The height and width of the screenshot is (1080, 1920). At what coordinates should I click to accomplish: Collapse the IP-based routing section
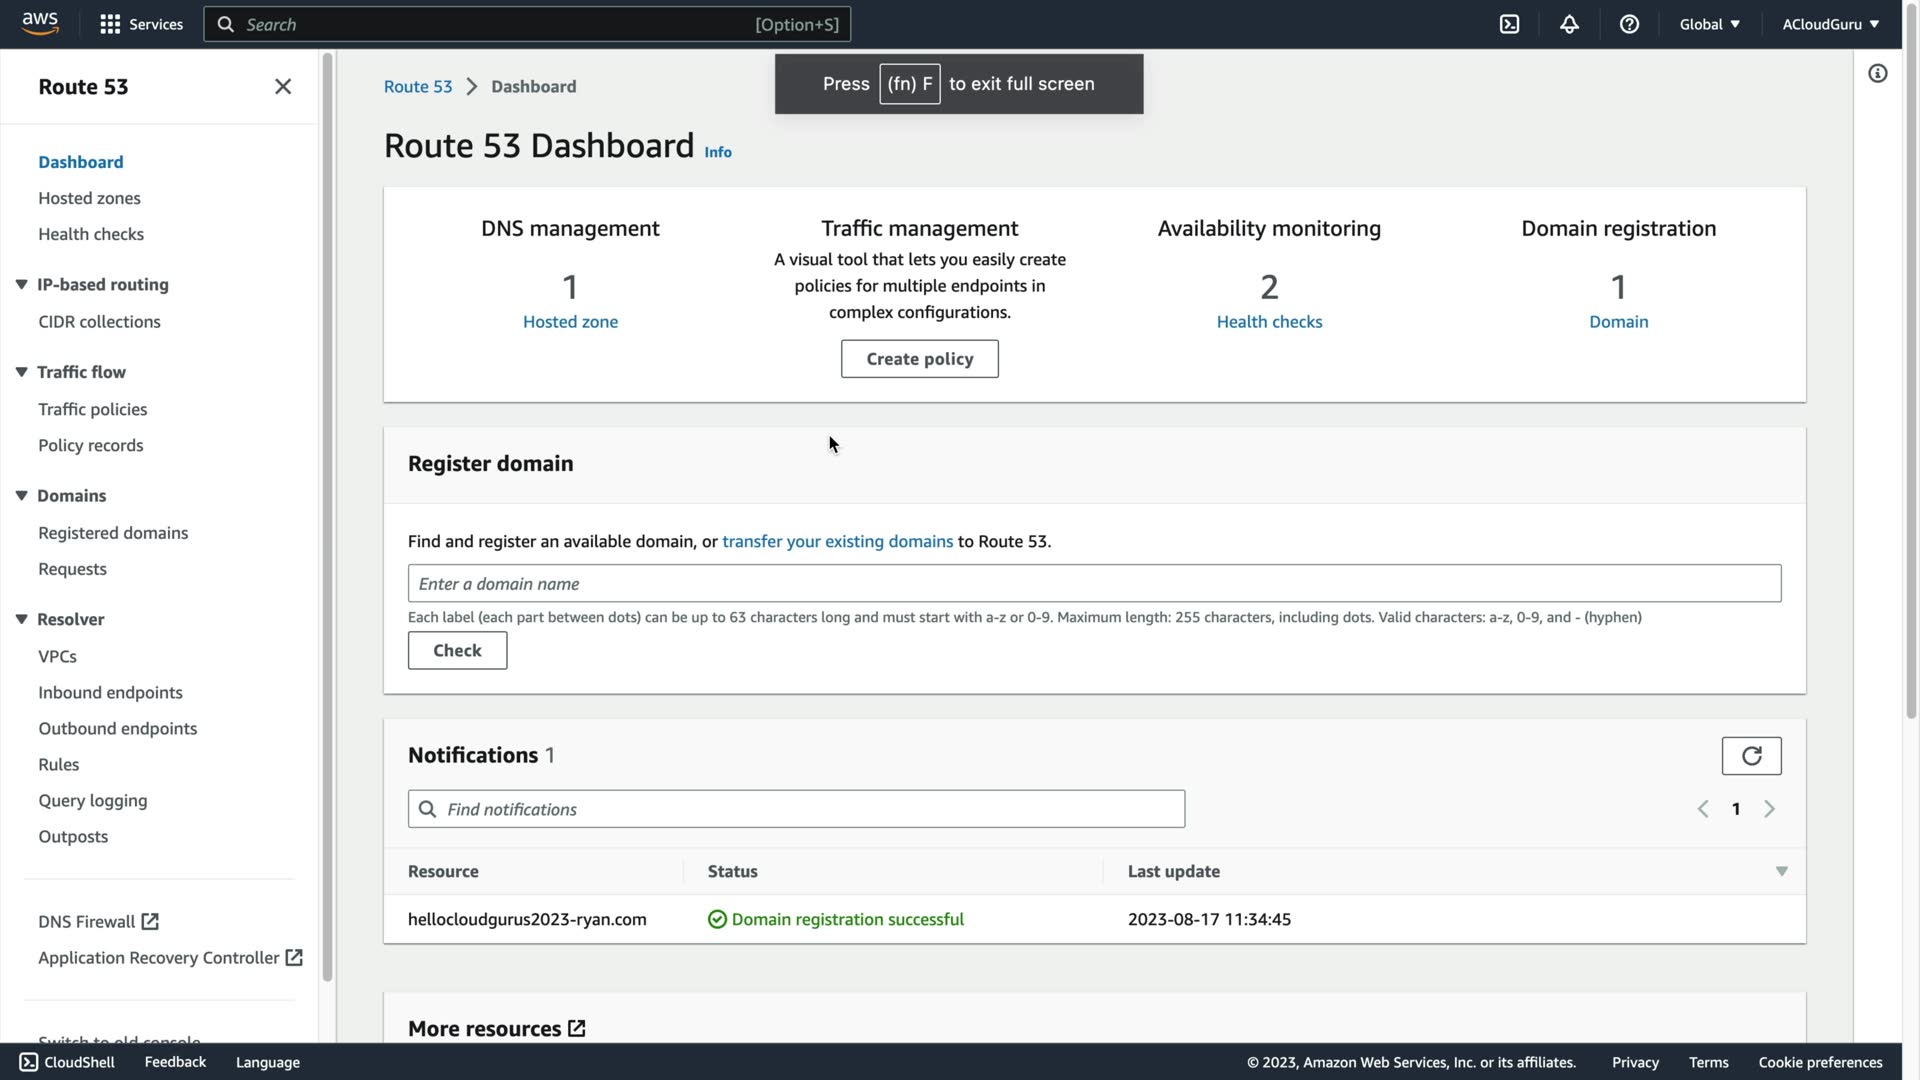[x=21, y=285]
